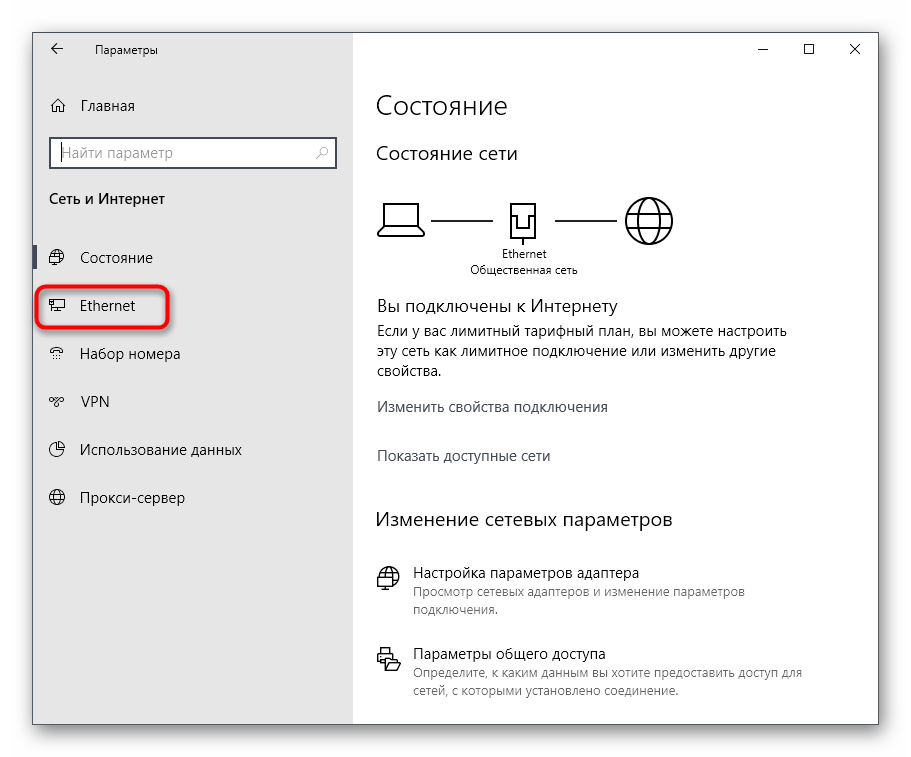This screenshot has height=757, width=911.
Task: Click Изменить свойства подключения link
Action: pyautogui.click(x=492, y=407)
